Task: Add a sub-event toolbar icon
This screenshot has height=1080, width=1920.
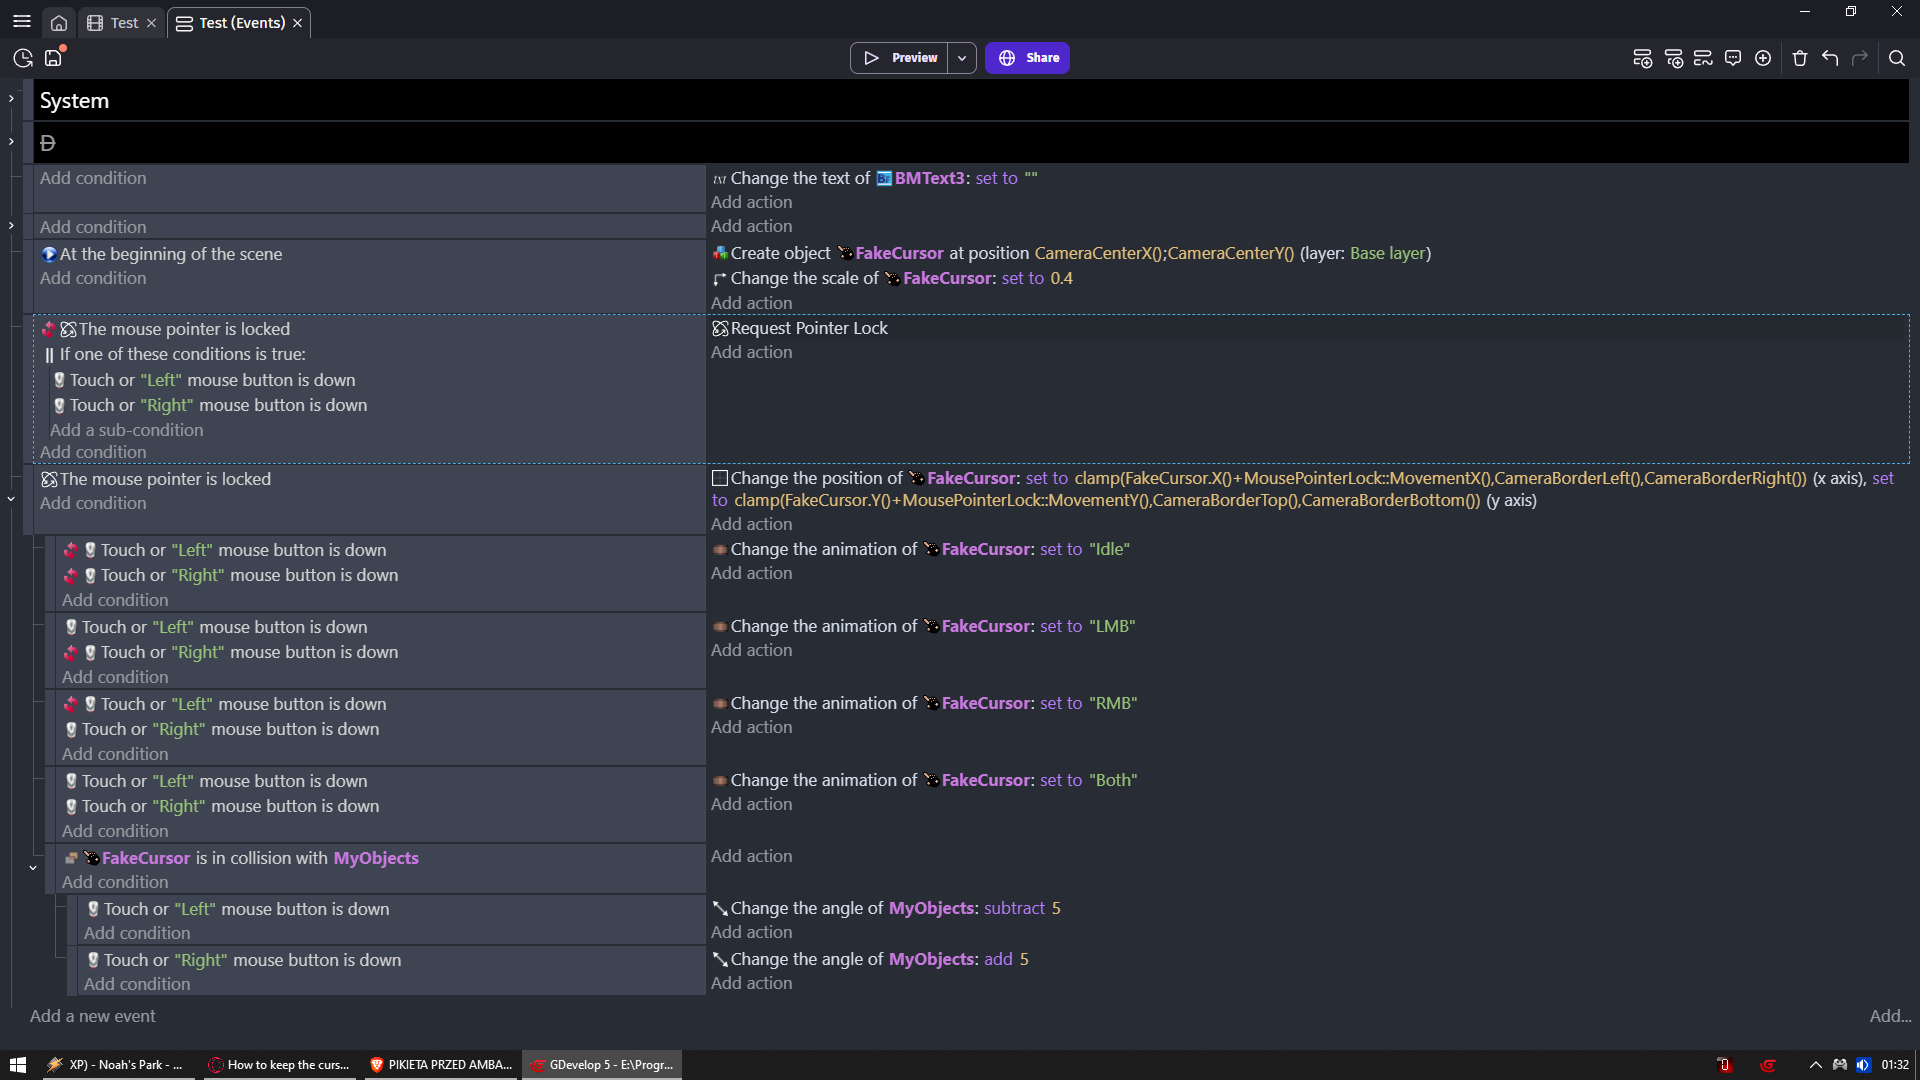Action: (x=1673, y=58)
